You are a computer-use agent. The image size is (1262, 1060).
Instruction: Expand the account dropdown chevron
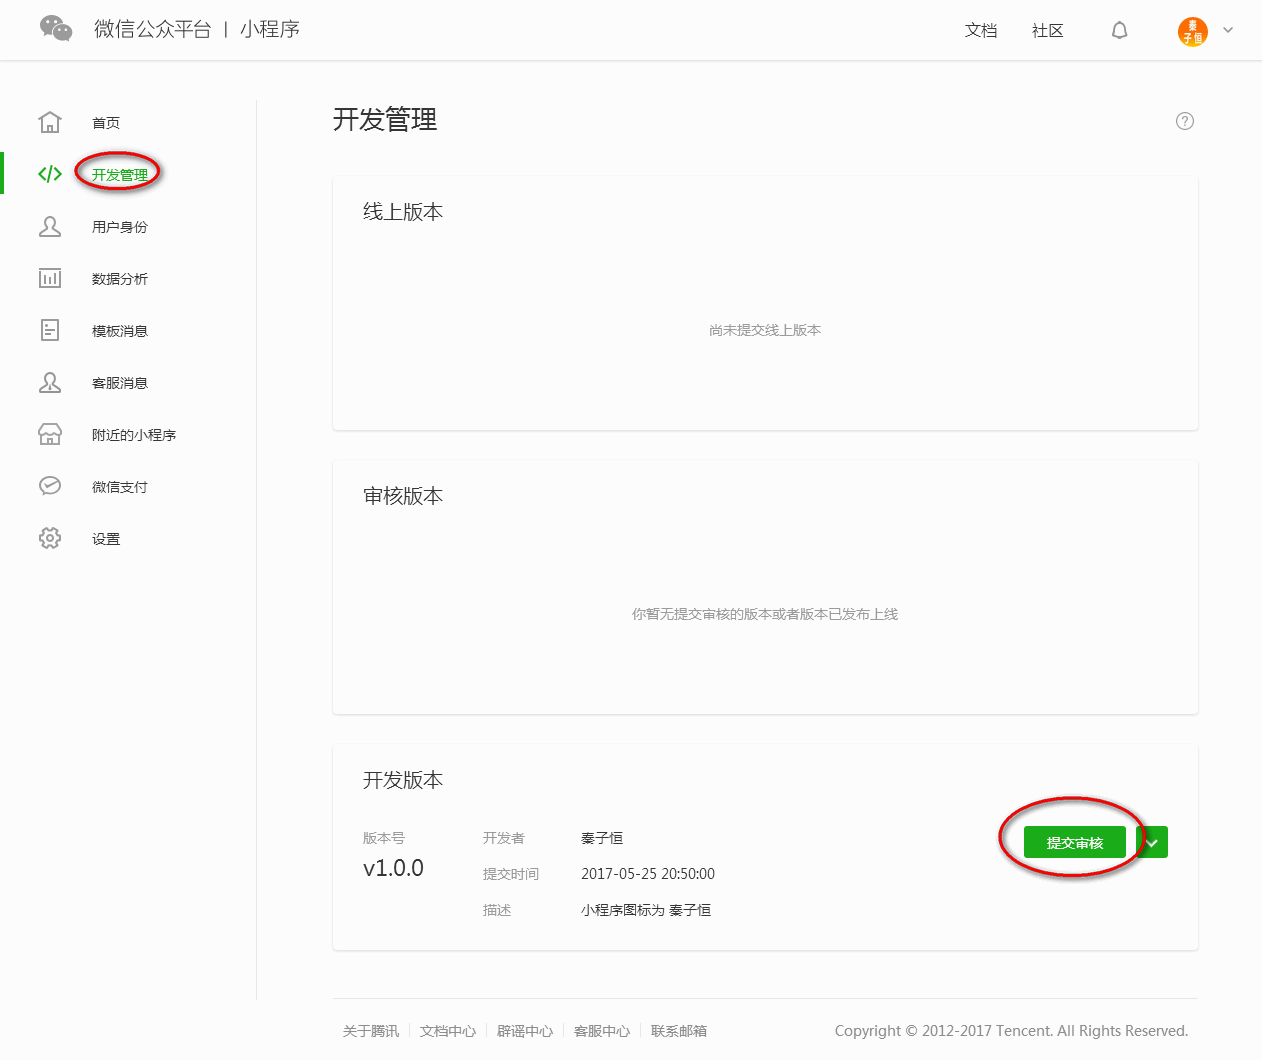1228,30
